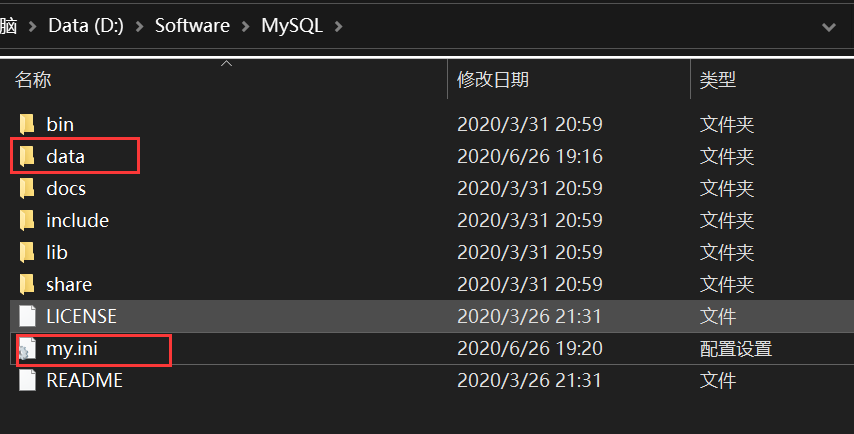This screenshot has height=434, width=854.
Task: Click the lib folder icon
Action: click(27, 252)
